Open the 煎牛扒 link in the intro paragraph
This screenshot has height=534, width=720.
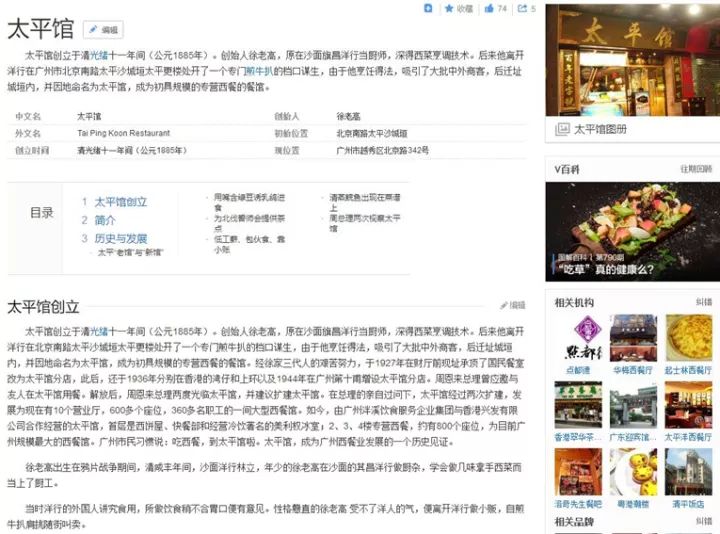click(x=259, y=71)
